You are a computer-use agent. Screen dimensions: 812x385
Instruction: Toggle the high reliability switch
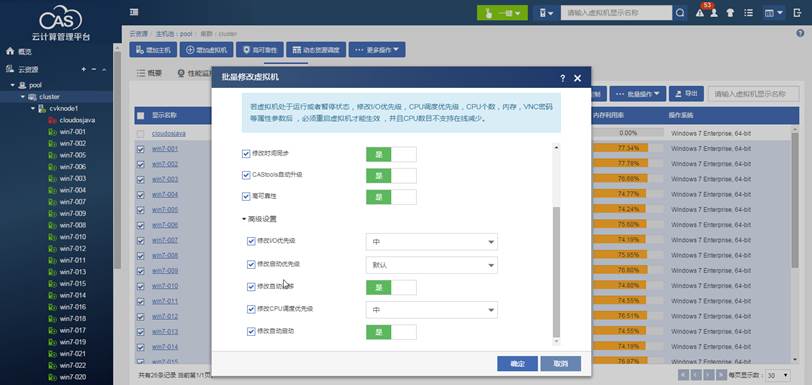(391, 197)
